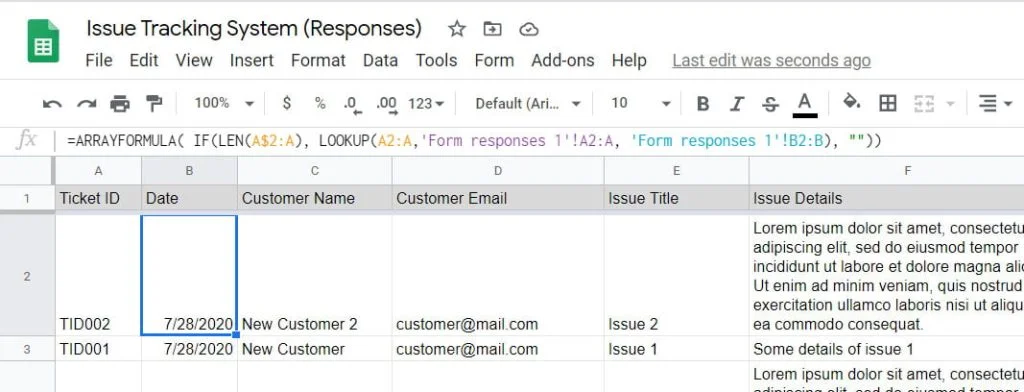
Task: Select column F header
Action: pos(887,171)
